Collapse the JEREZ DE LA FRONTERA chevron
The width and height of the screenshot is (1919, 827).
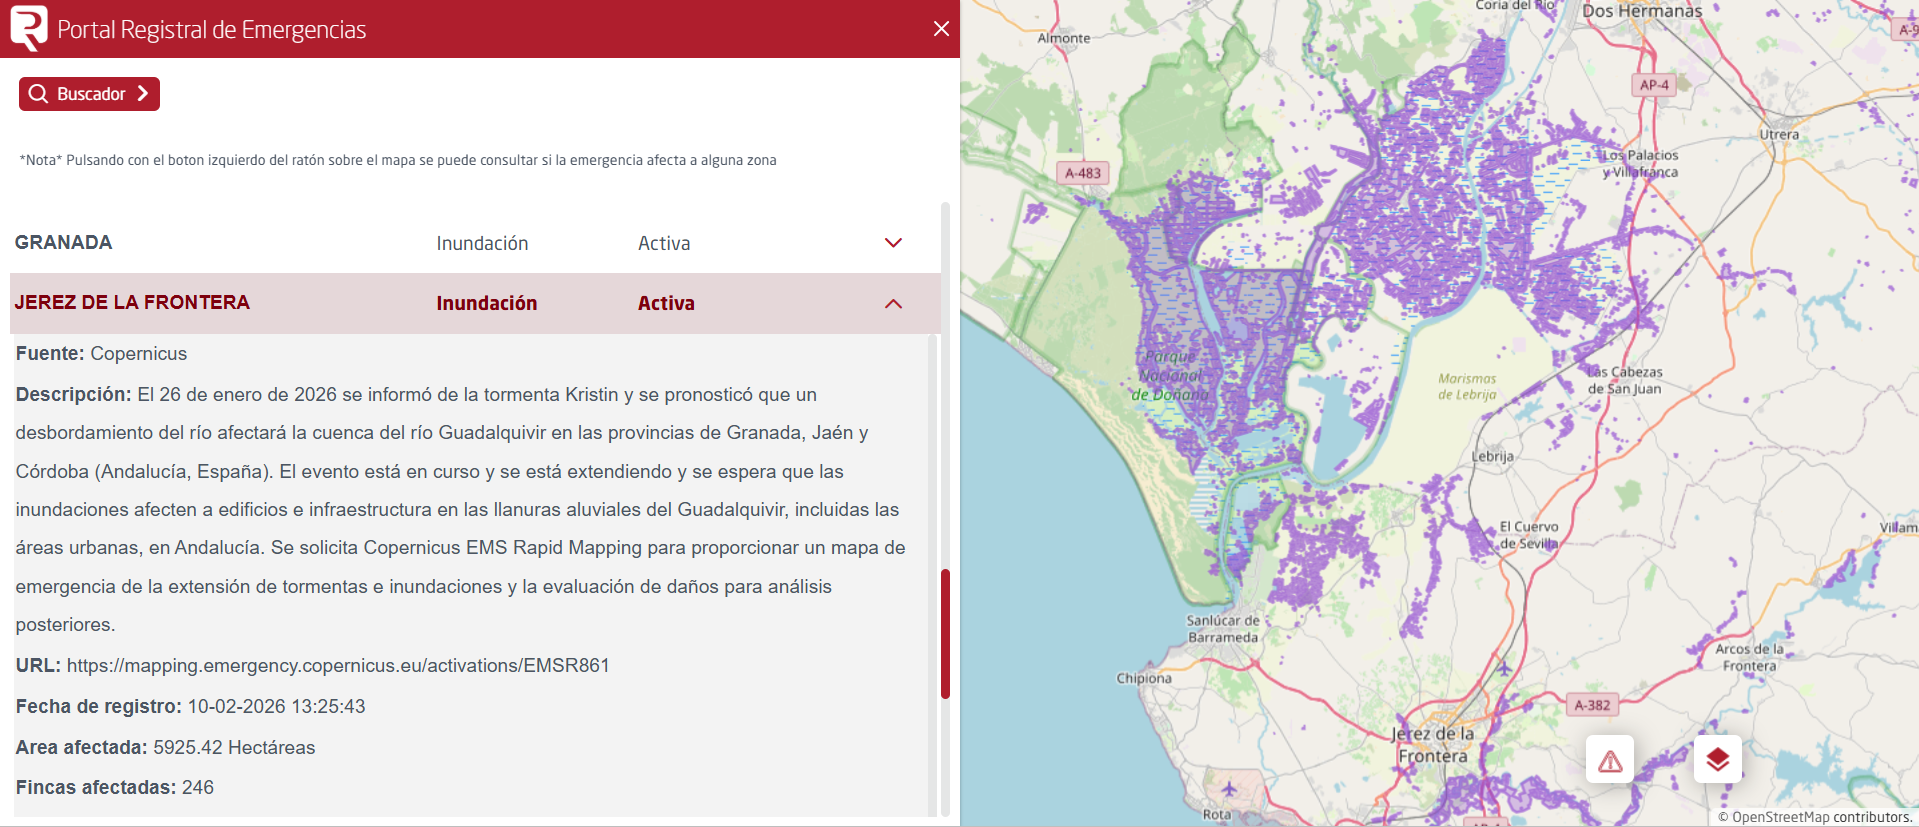(893, 304)
